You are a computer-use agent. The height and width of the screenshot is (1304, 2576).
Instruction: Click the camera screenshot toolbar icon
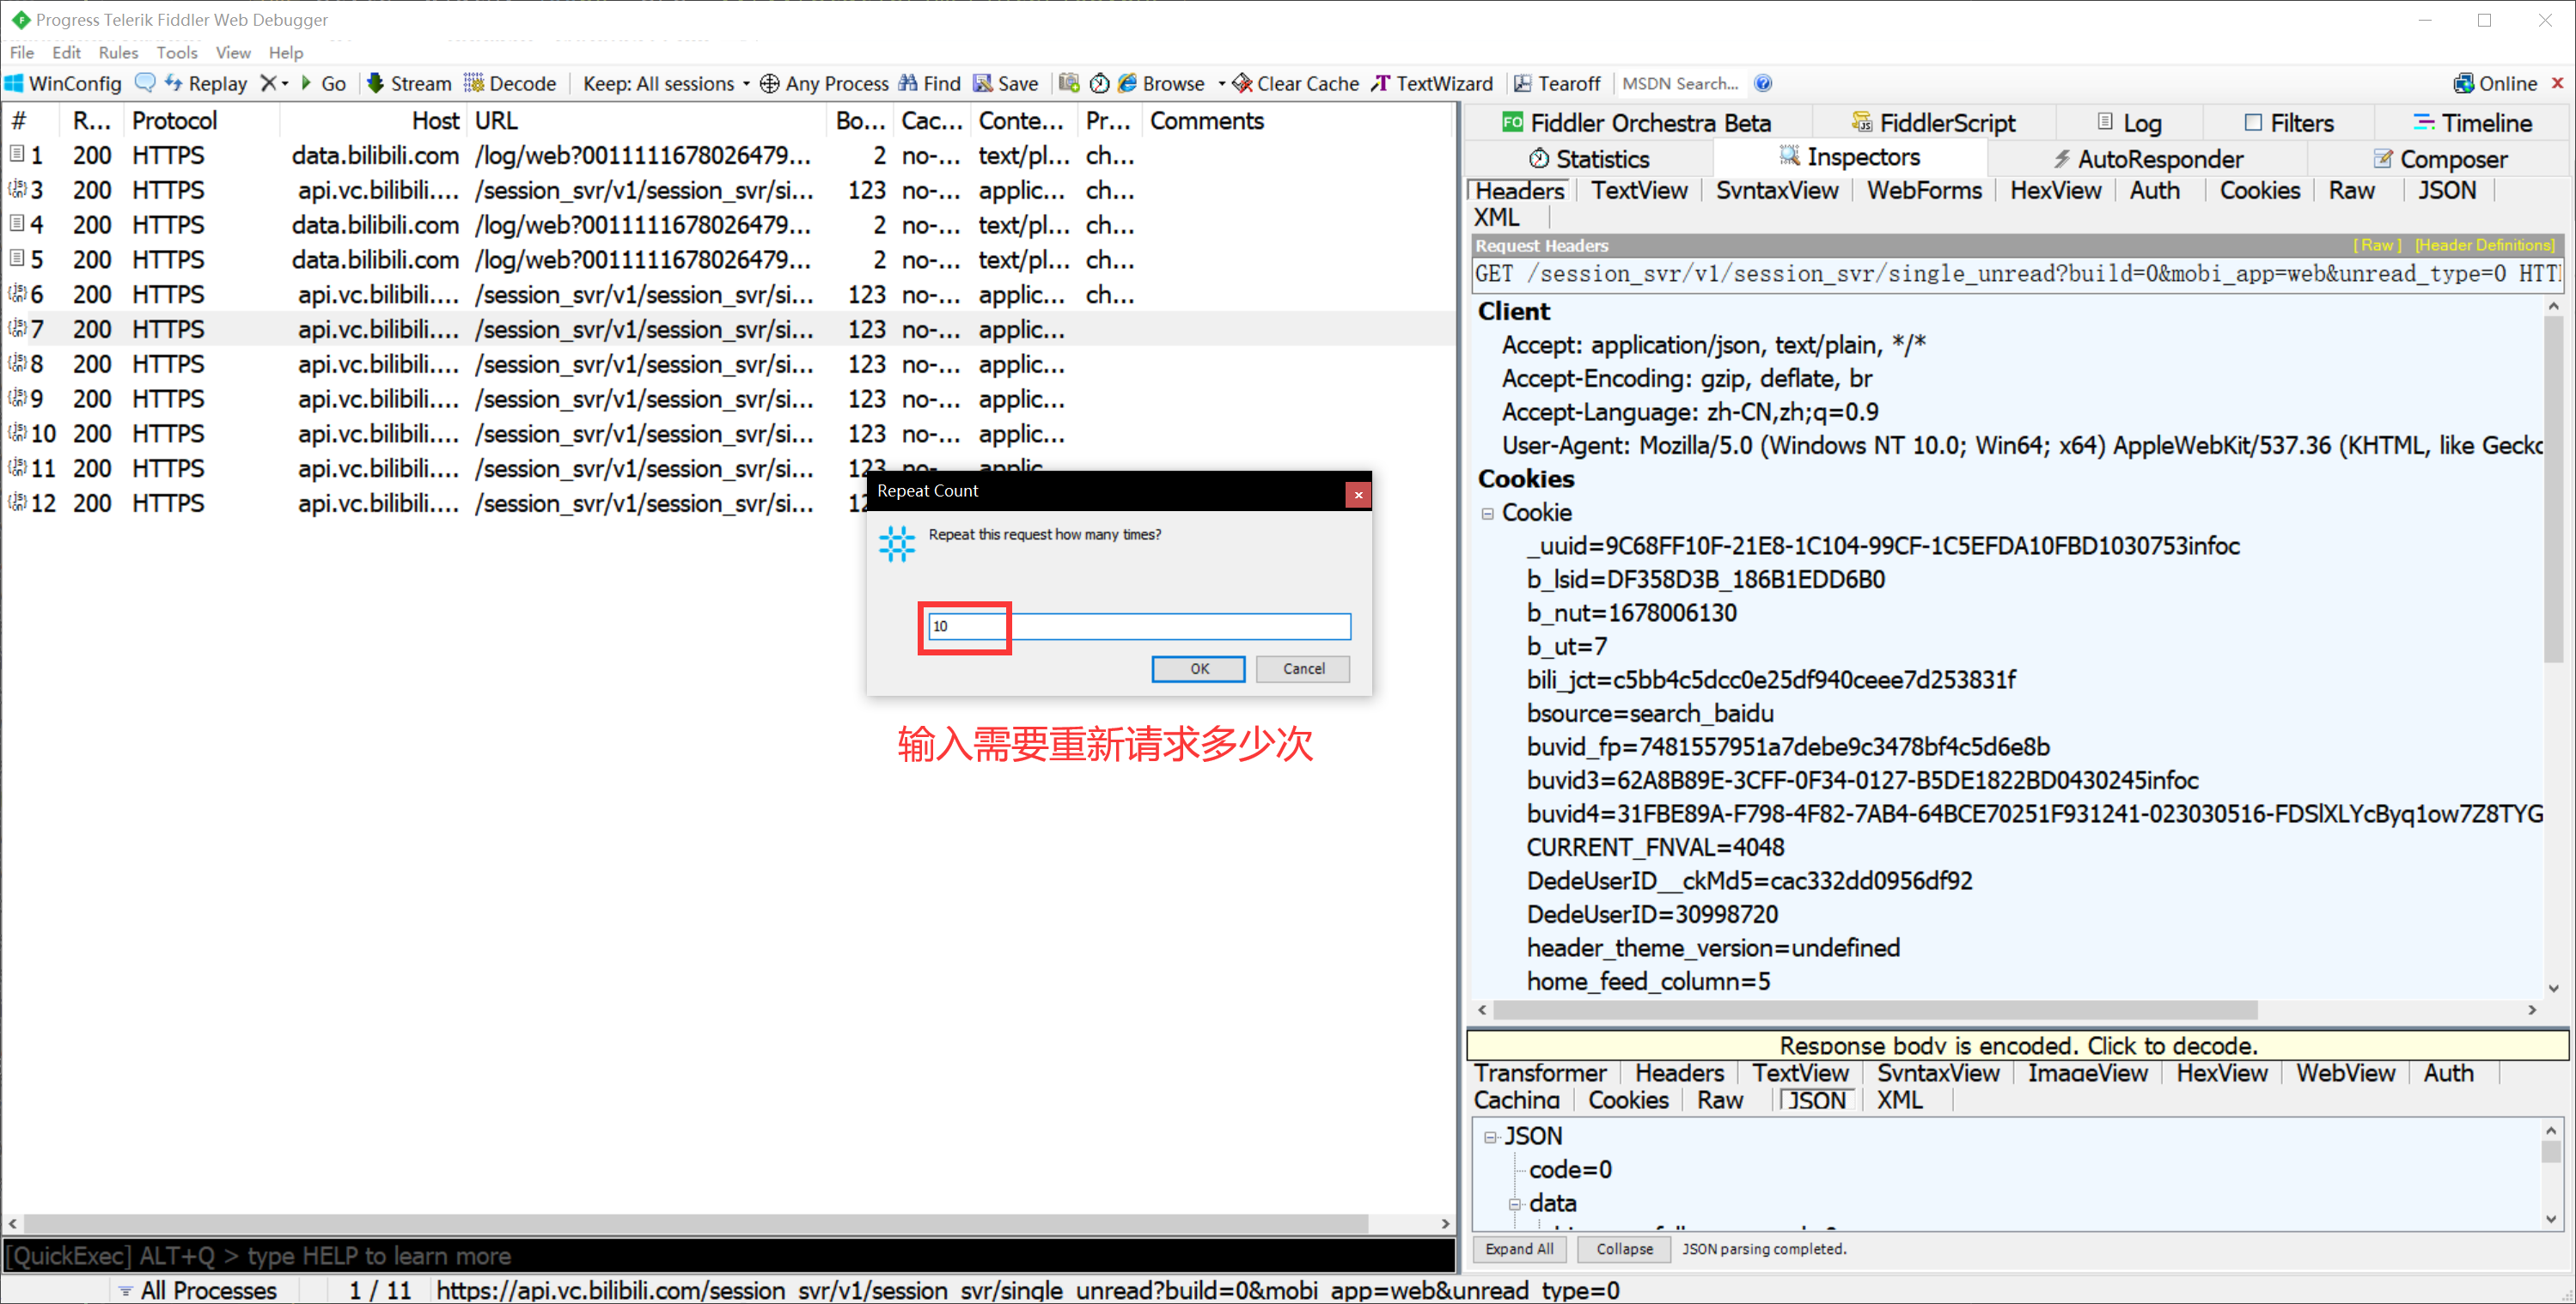[1068, 83]
